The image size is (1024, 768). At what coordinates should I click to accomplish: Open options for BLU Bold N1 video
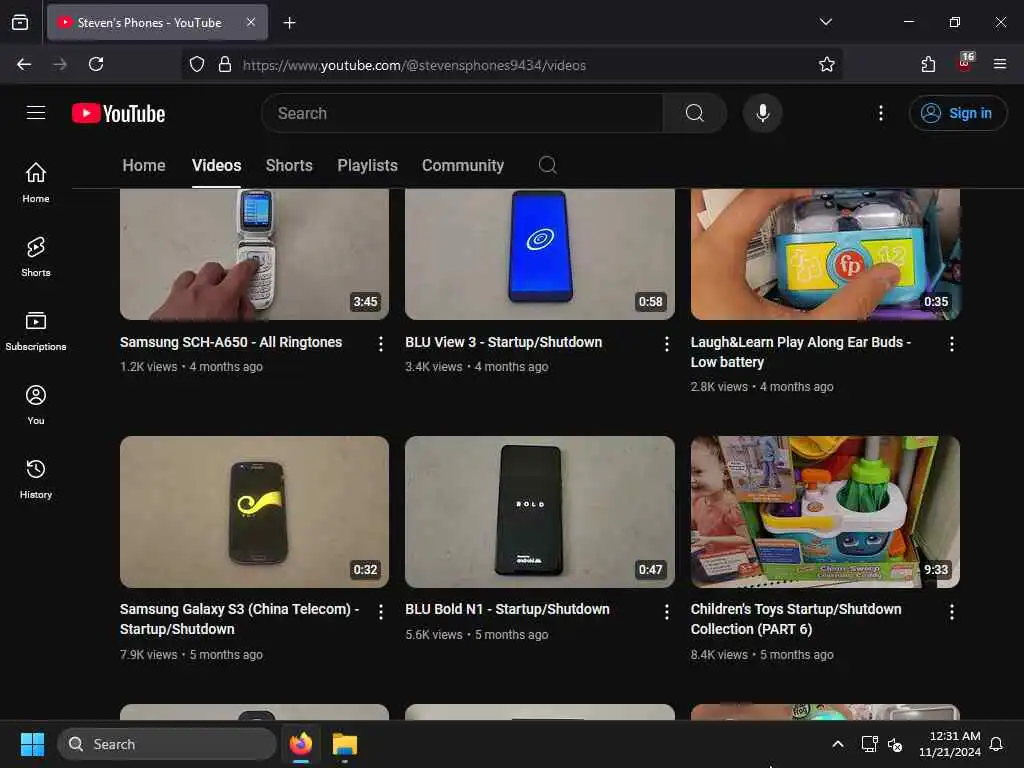coord(666,611)
